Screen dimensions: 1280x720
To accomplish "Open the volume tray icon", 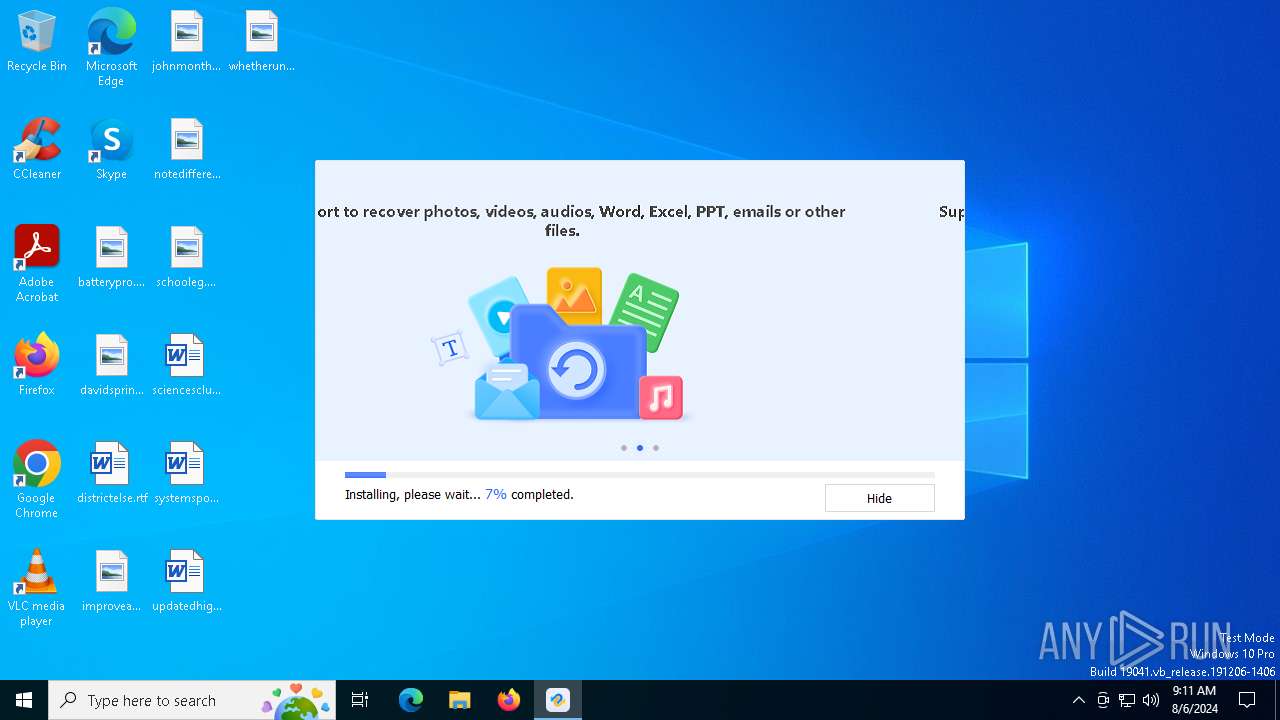I will point(1151,700).
